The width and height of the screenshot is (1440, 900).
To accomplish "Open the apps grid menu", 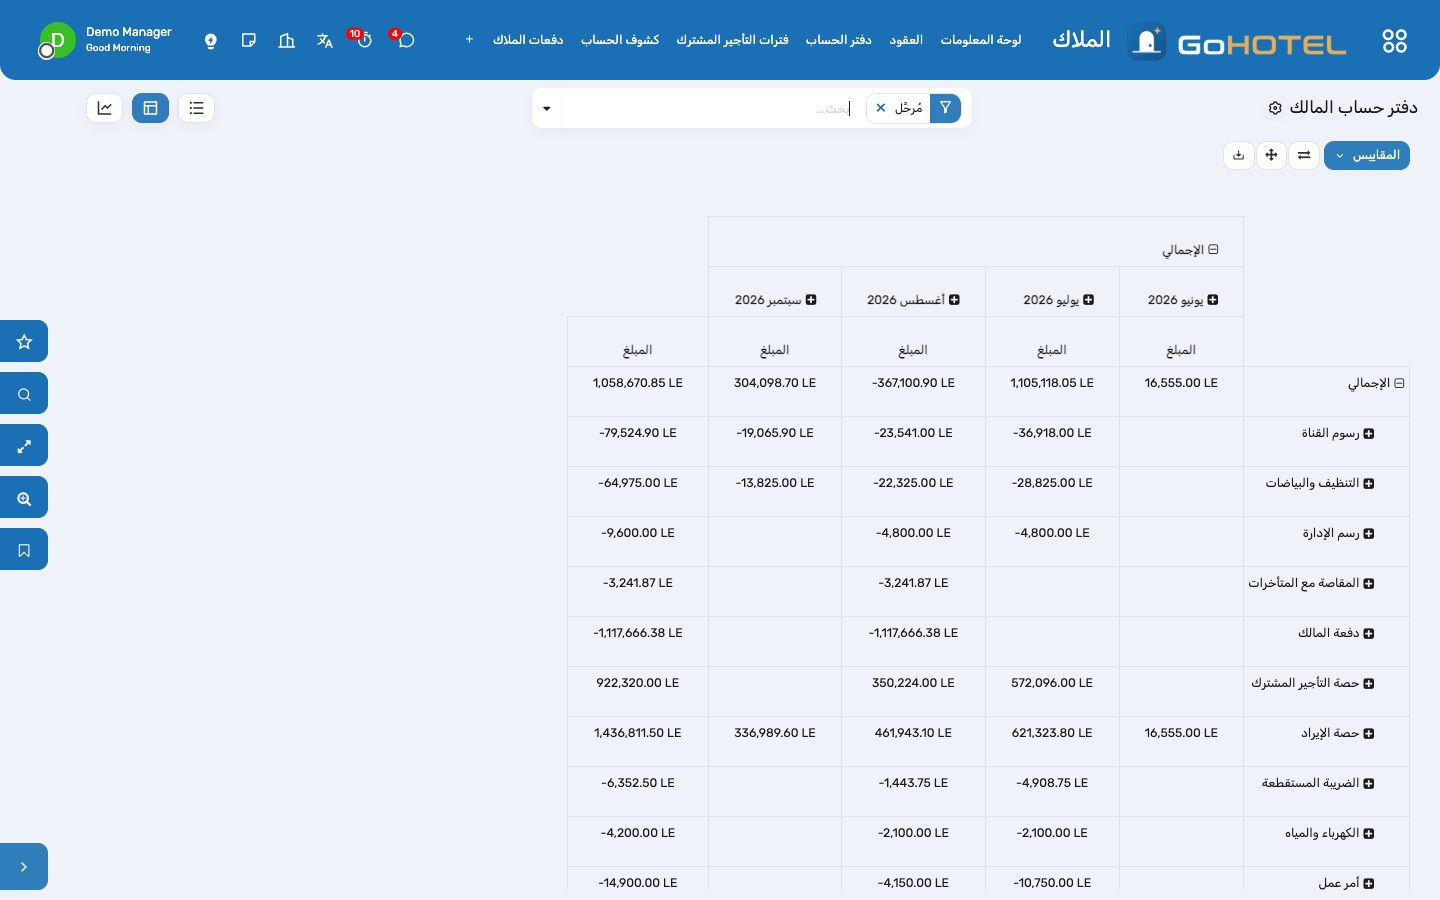I will click(1394, 40).
